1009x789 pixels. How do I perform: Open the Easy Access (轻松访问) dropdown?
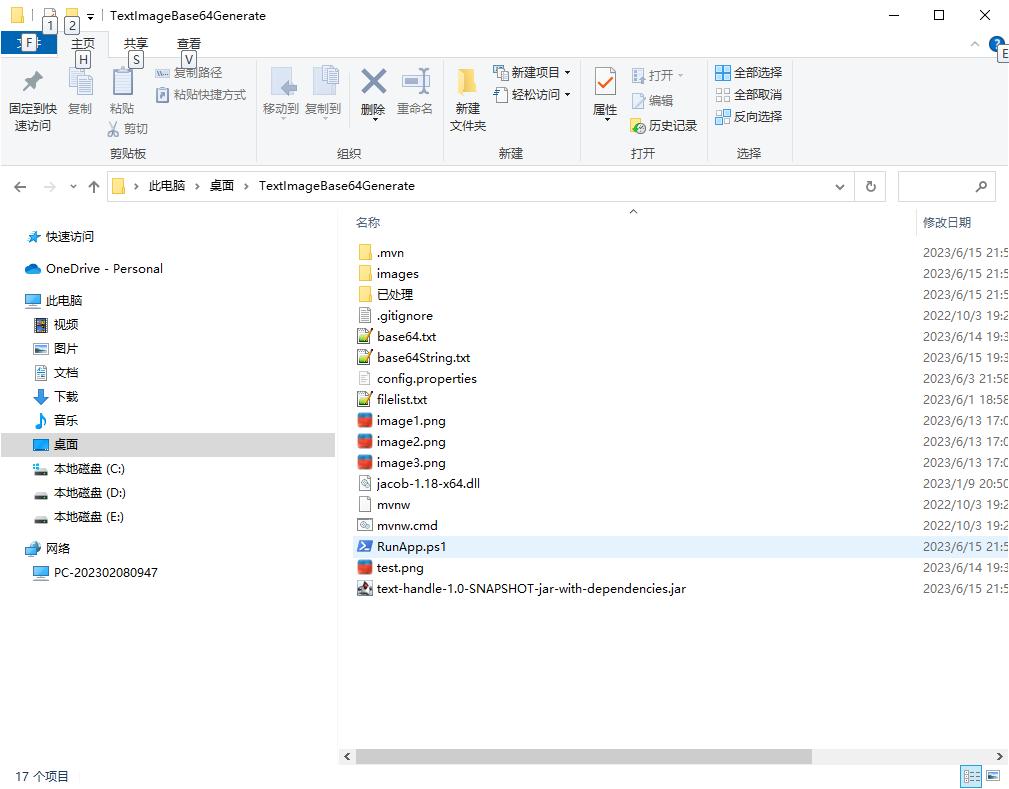[532, 95]
